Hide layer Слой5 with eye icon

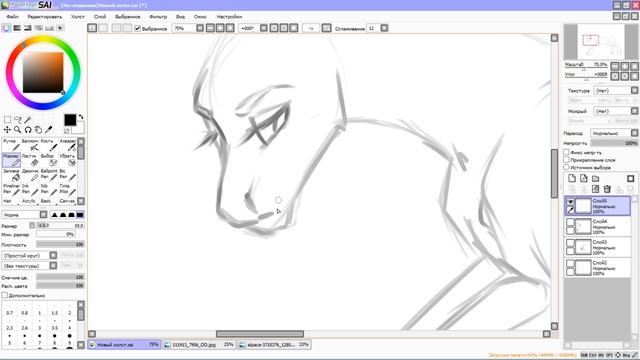point(571,202)
